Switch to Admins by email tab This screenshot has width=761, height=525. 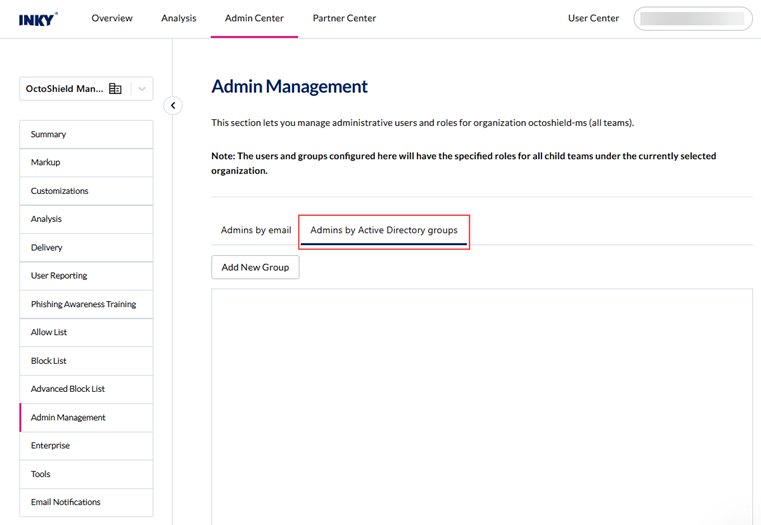point(256,230)
